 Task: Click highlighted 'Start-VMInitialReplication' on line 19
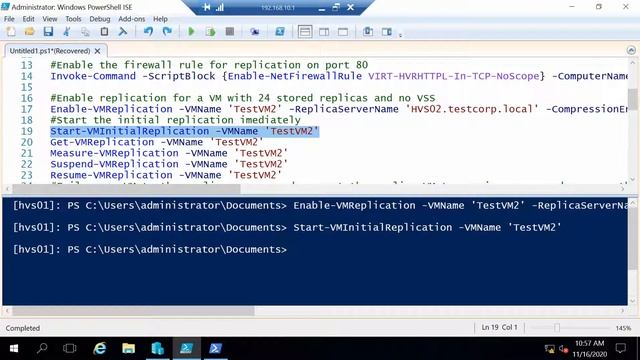(130, 131)
